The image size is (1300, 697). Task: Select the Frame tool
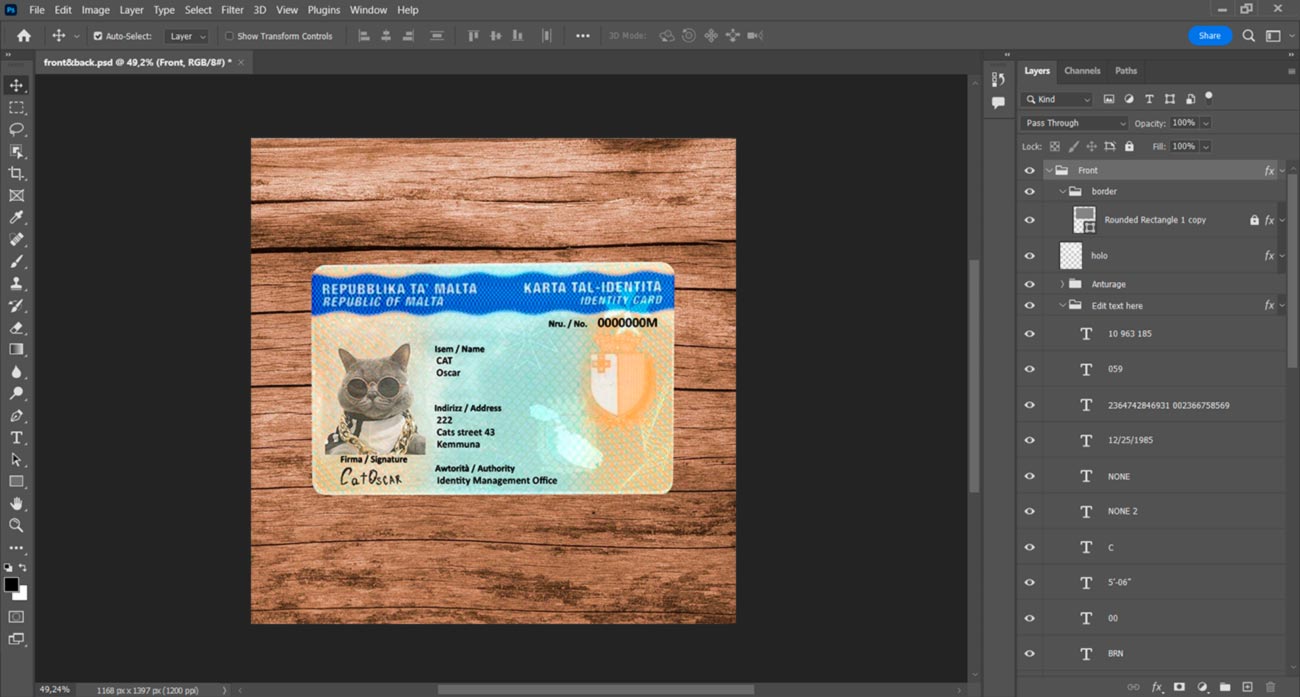[16, 195]
